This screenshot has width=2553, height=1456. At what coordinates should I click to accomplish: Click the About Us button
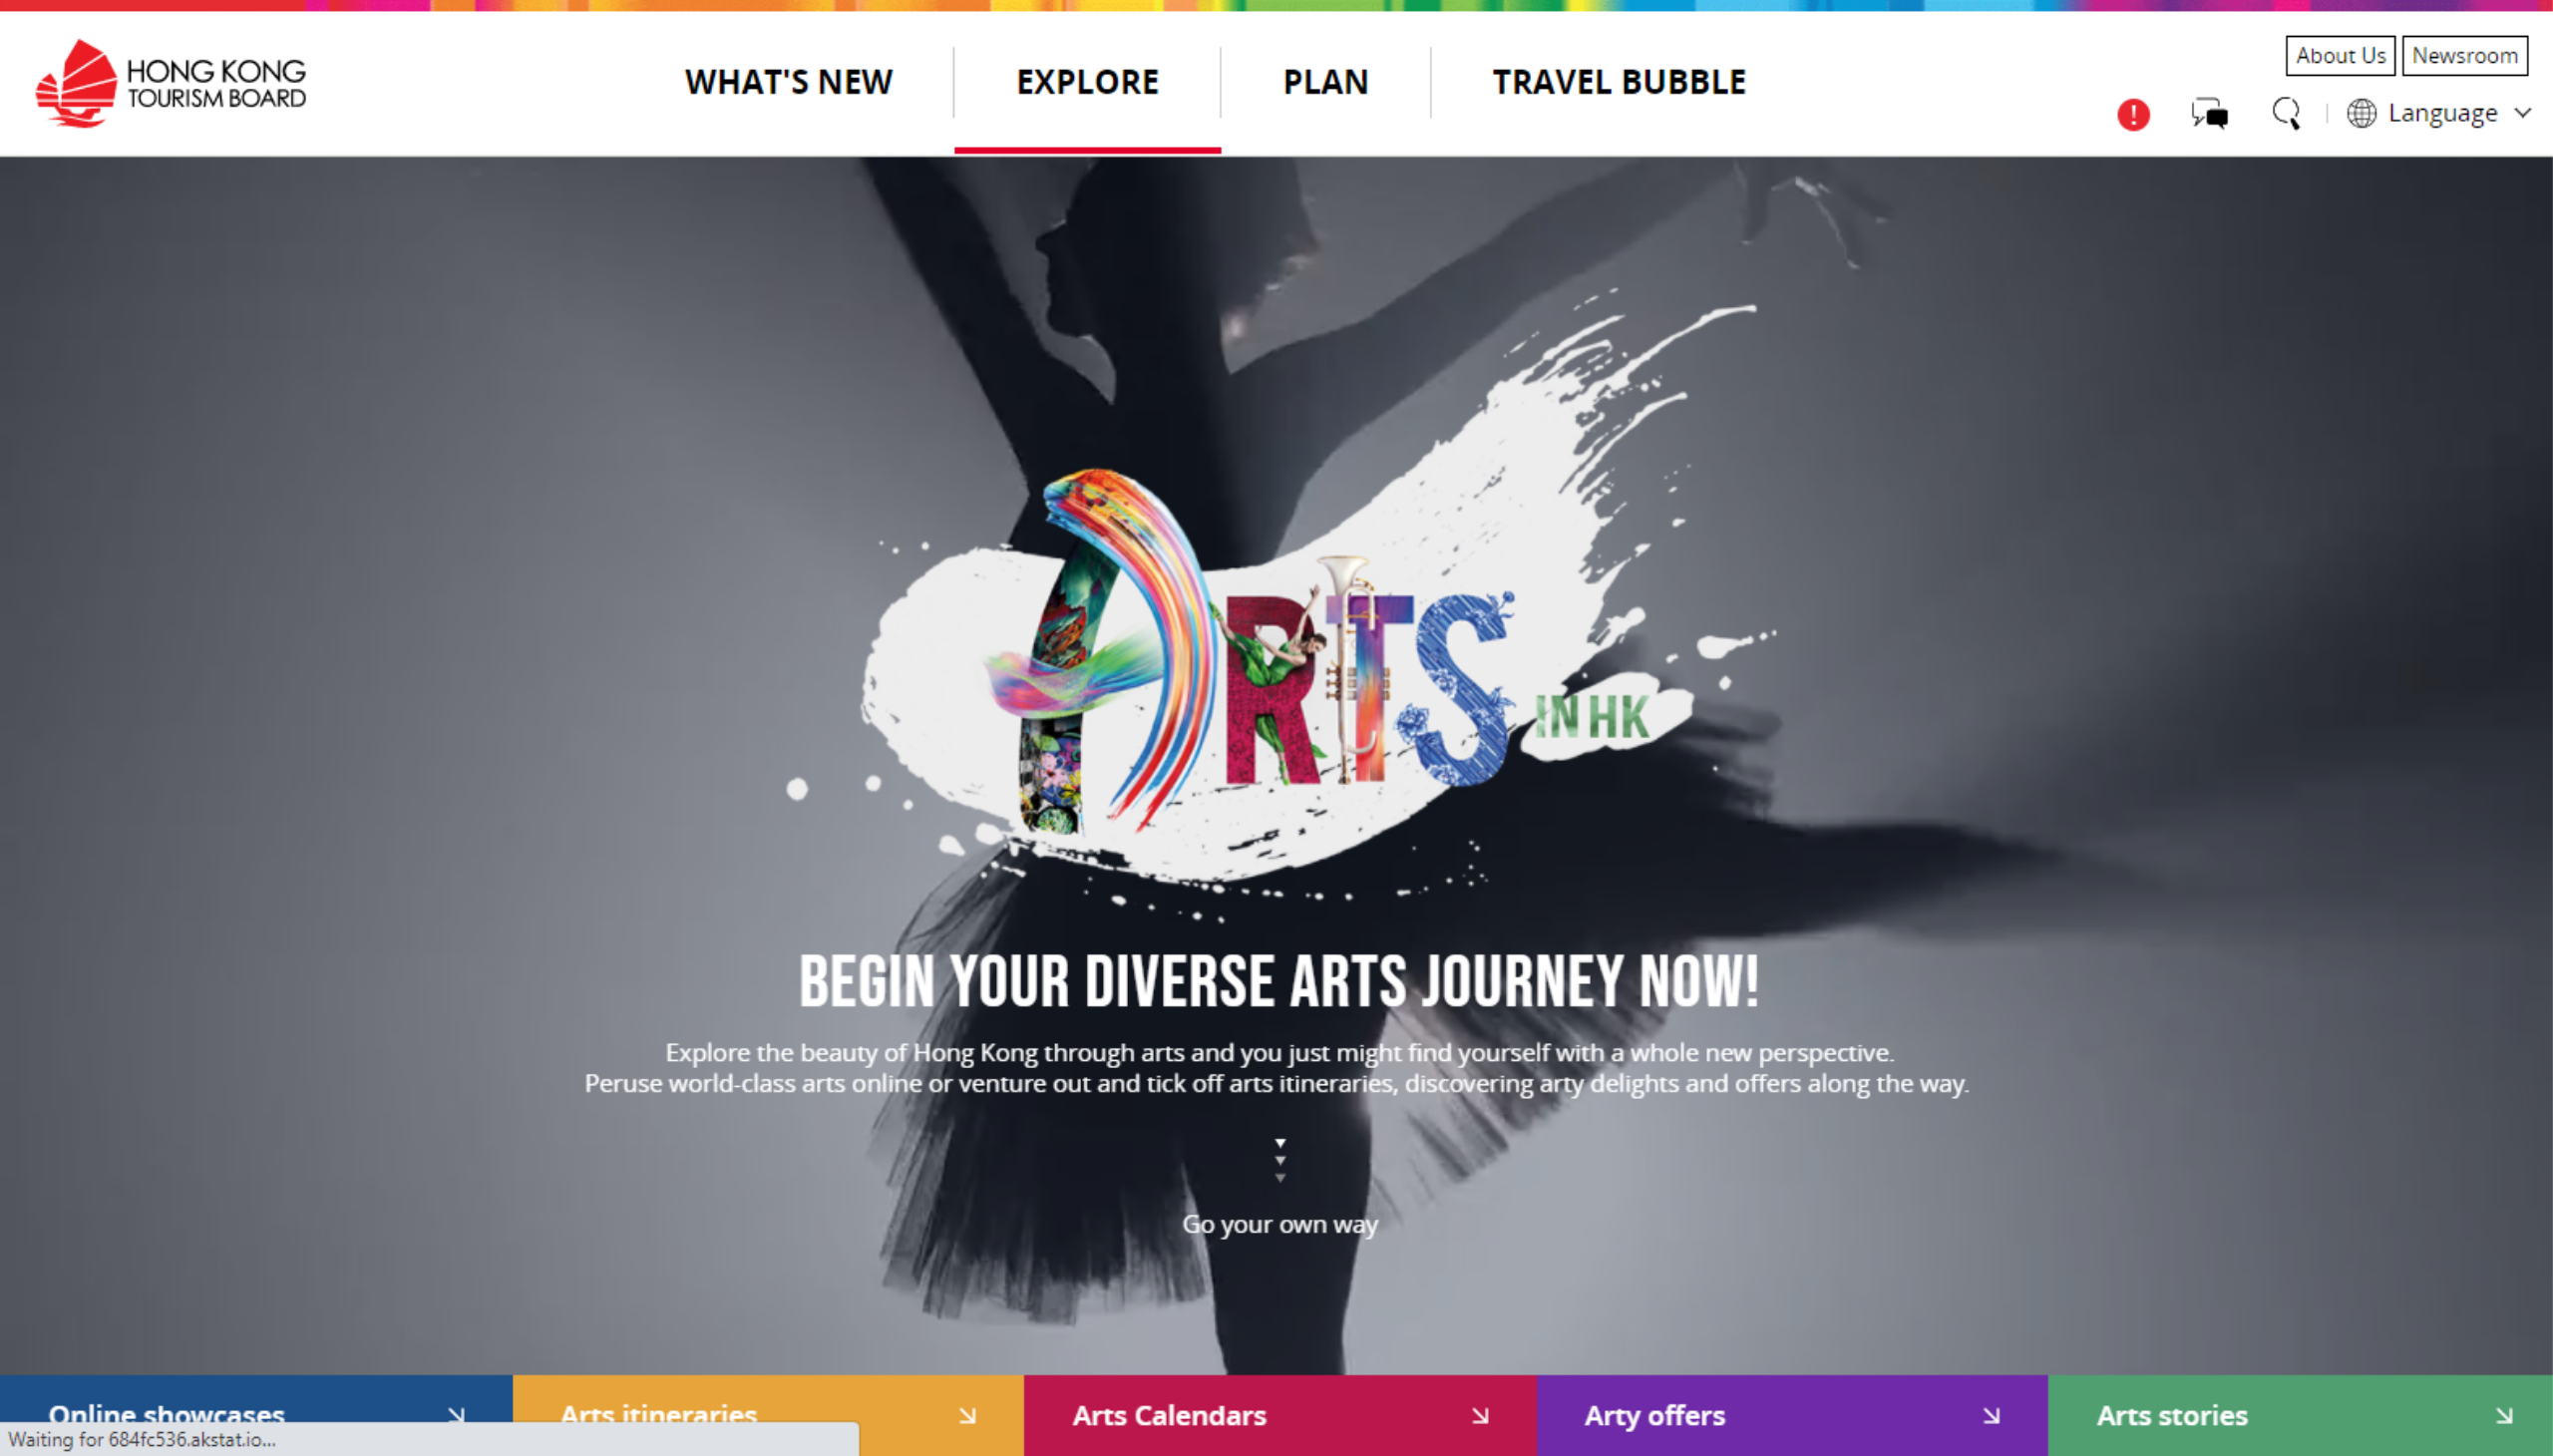coord(2340,56)
